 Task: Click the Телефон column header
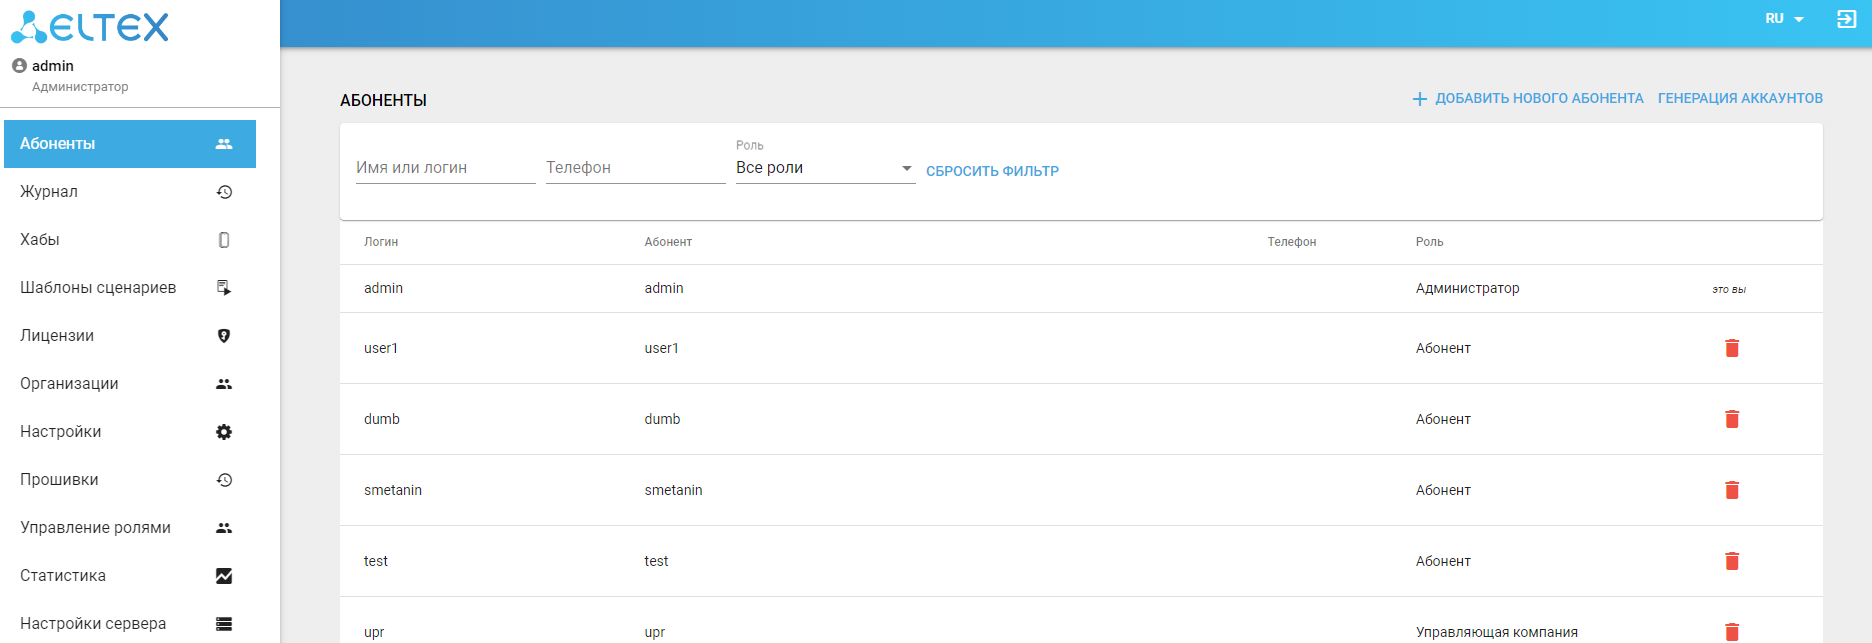(1292, 242)
